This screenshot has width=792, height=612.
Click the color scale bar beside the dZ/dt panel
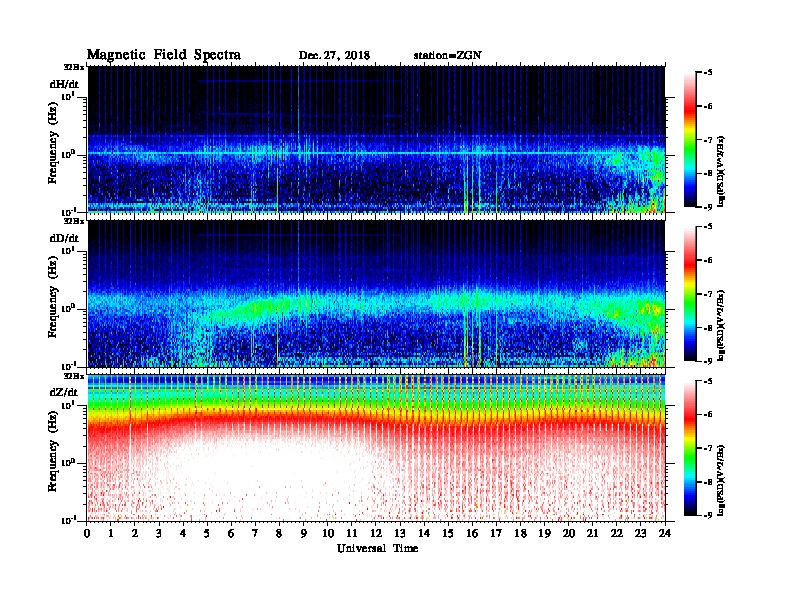pyautogui.click(x=690, y=448)
